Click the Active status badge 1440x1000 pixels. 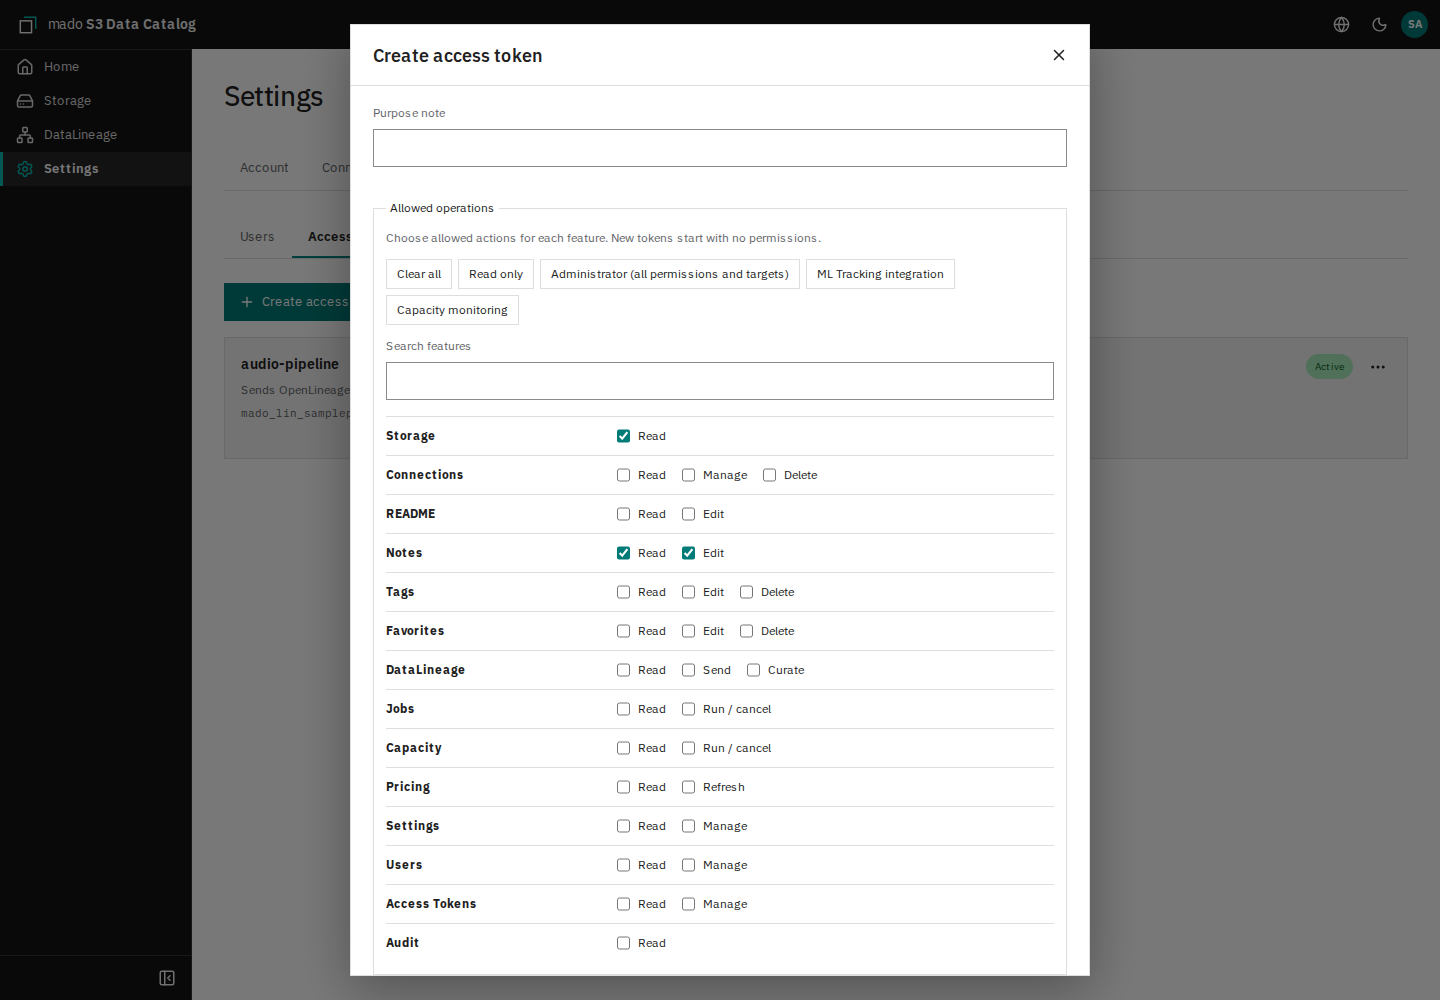click(x=1329, y=367)
